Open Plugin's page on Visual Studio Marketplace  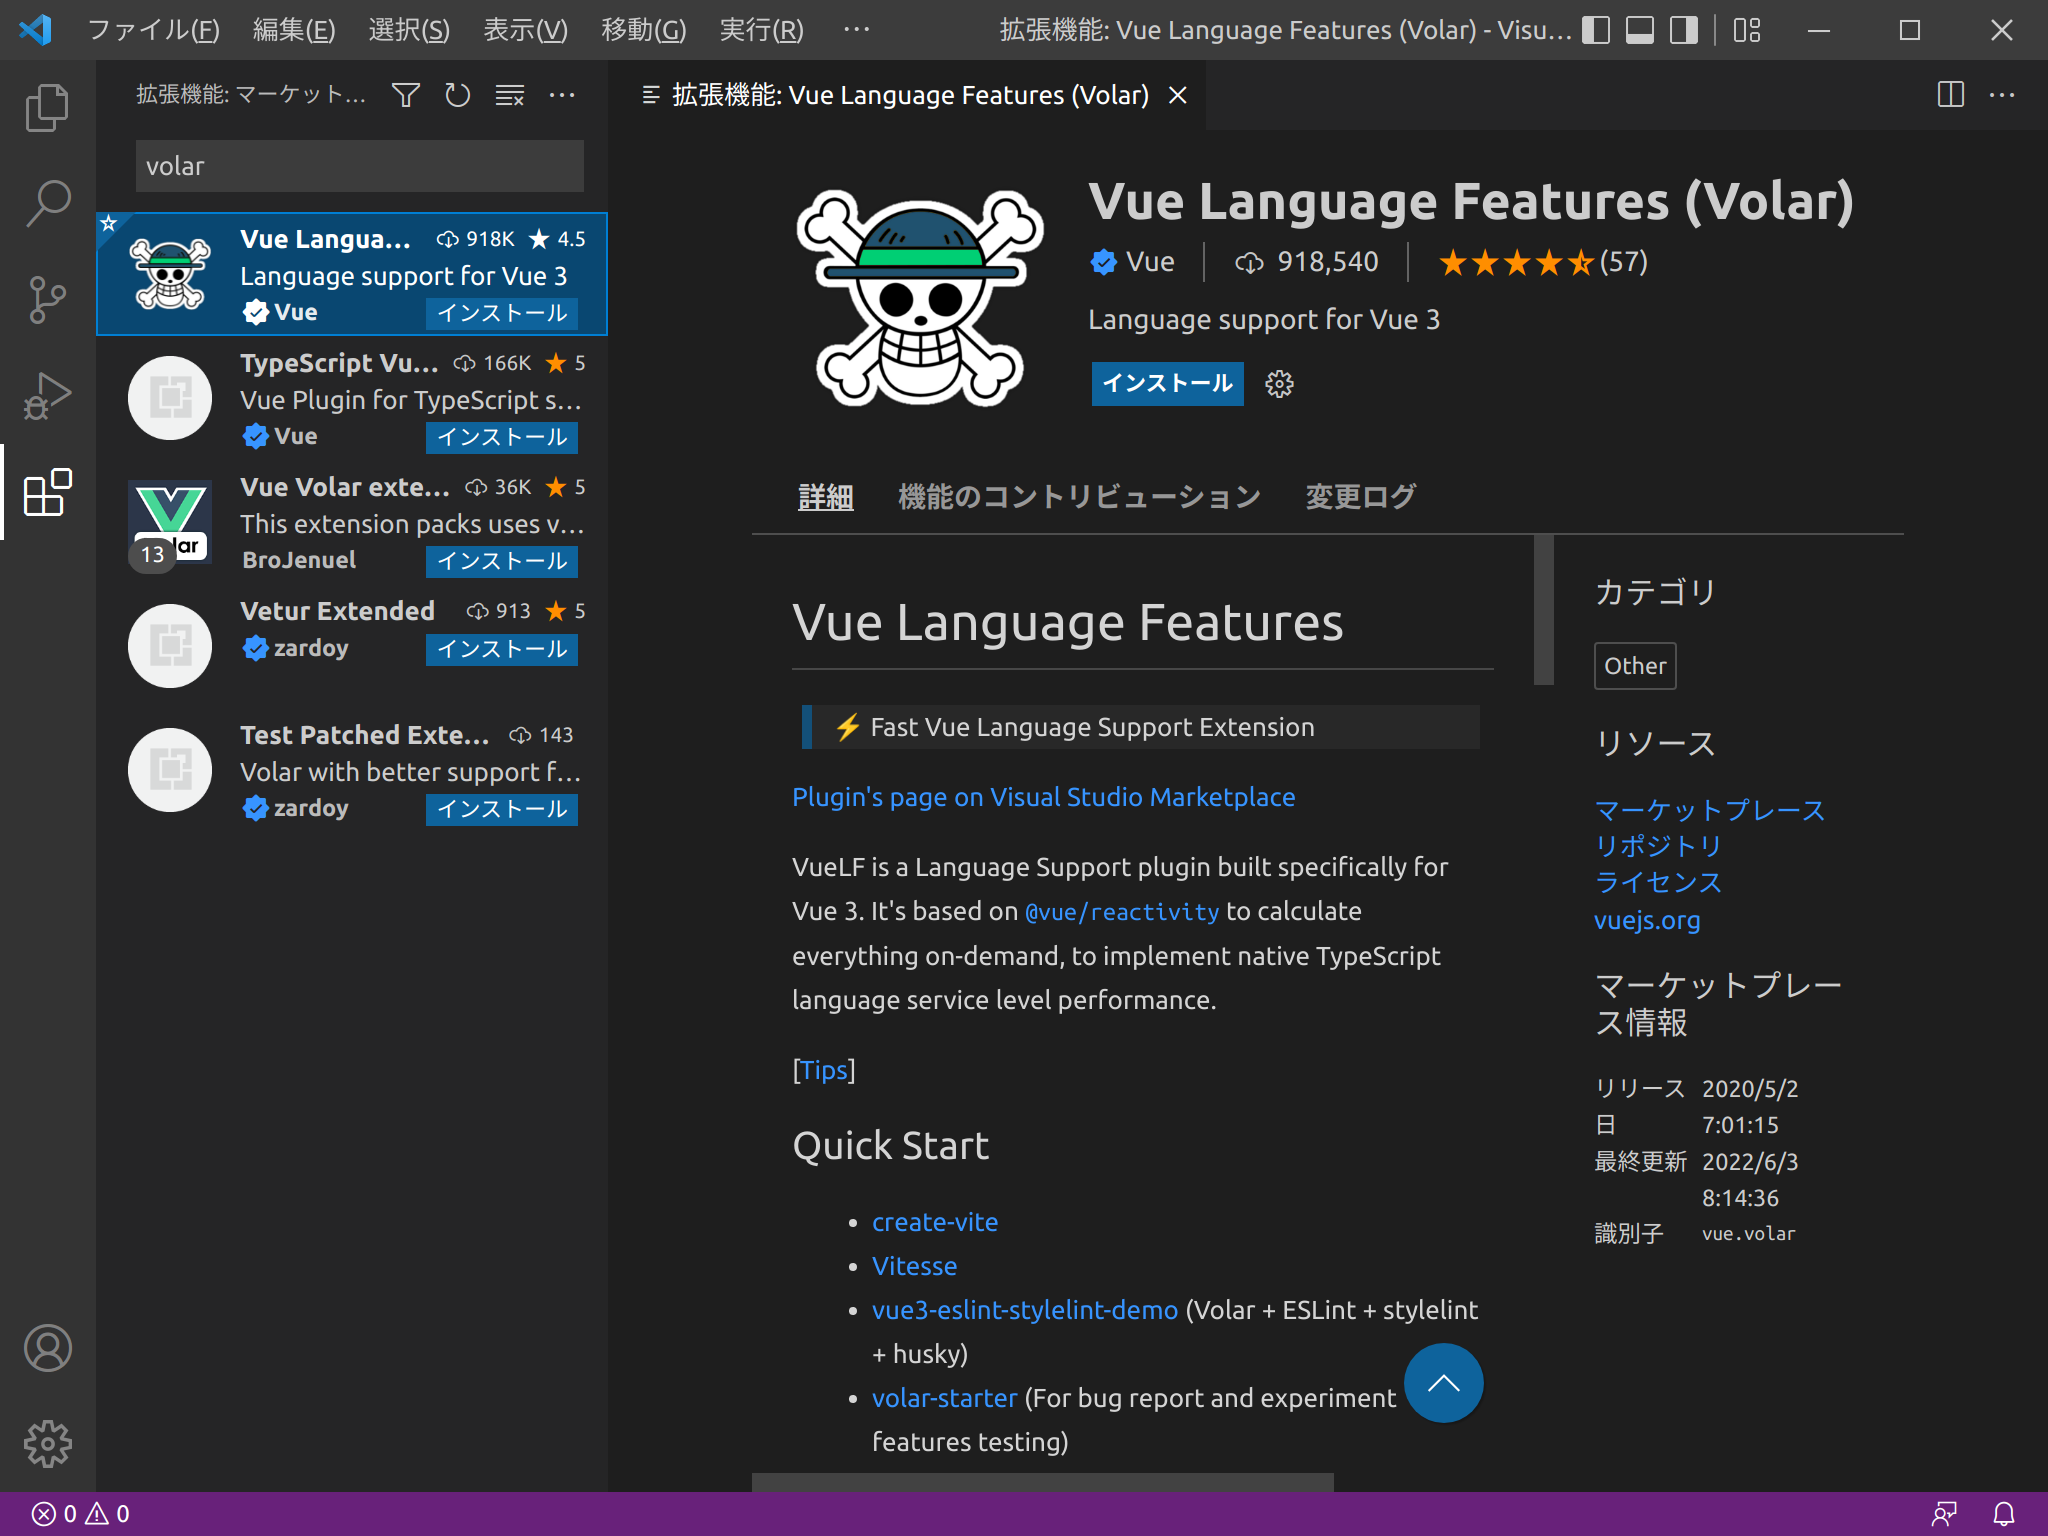pos(1043,797)
